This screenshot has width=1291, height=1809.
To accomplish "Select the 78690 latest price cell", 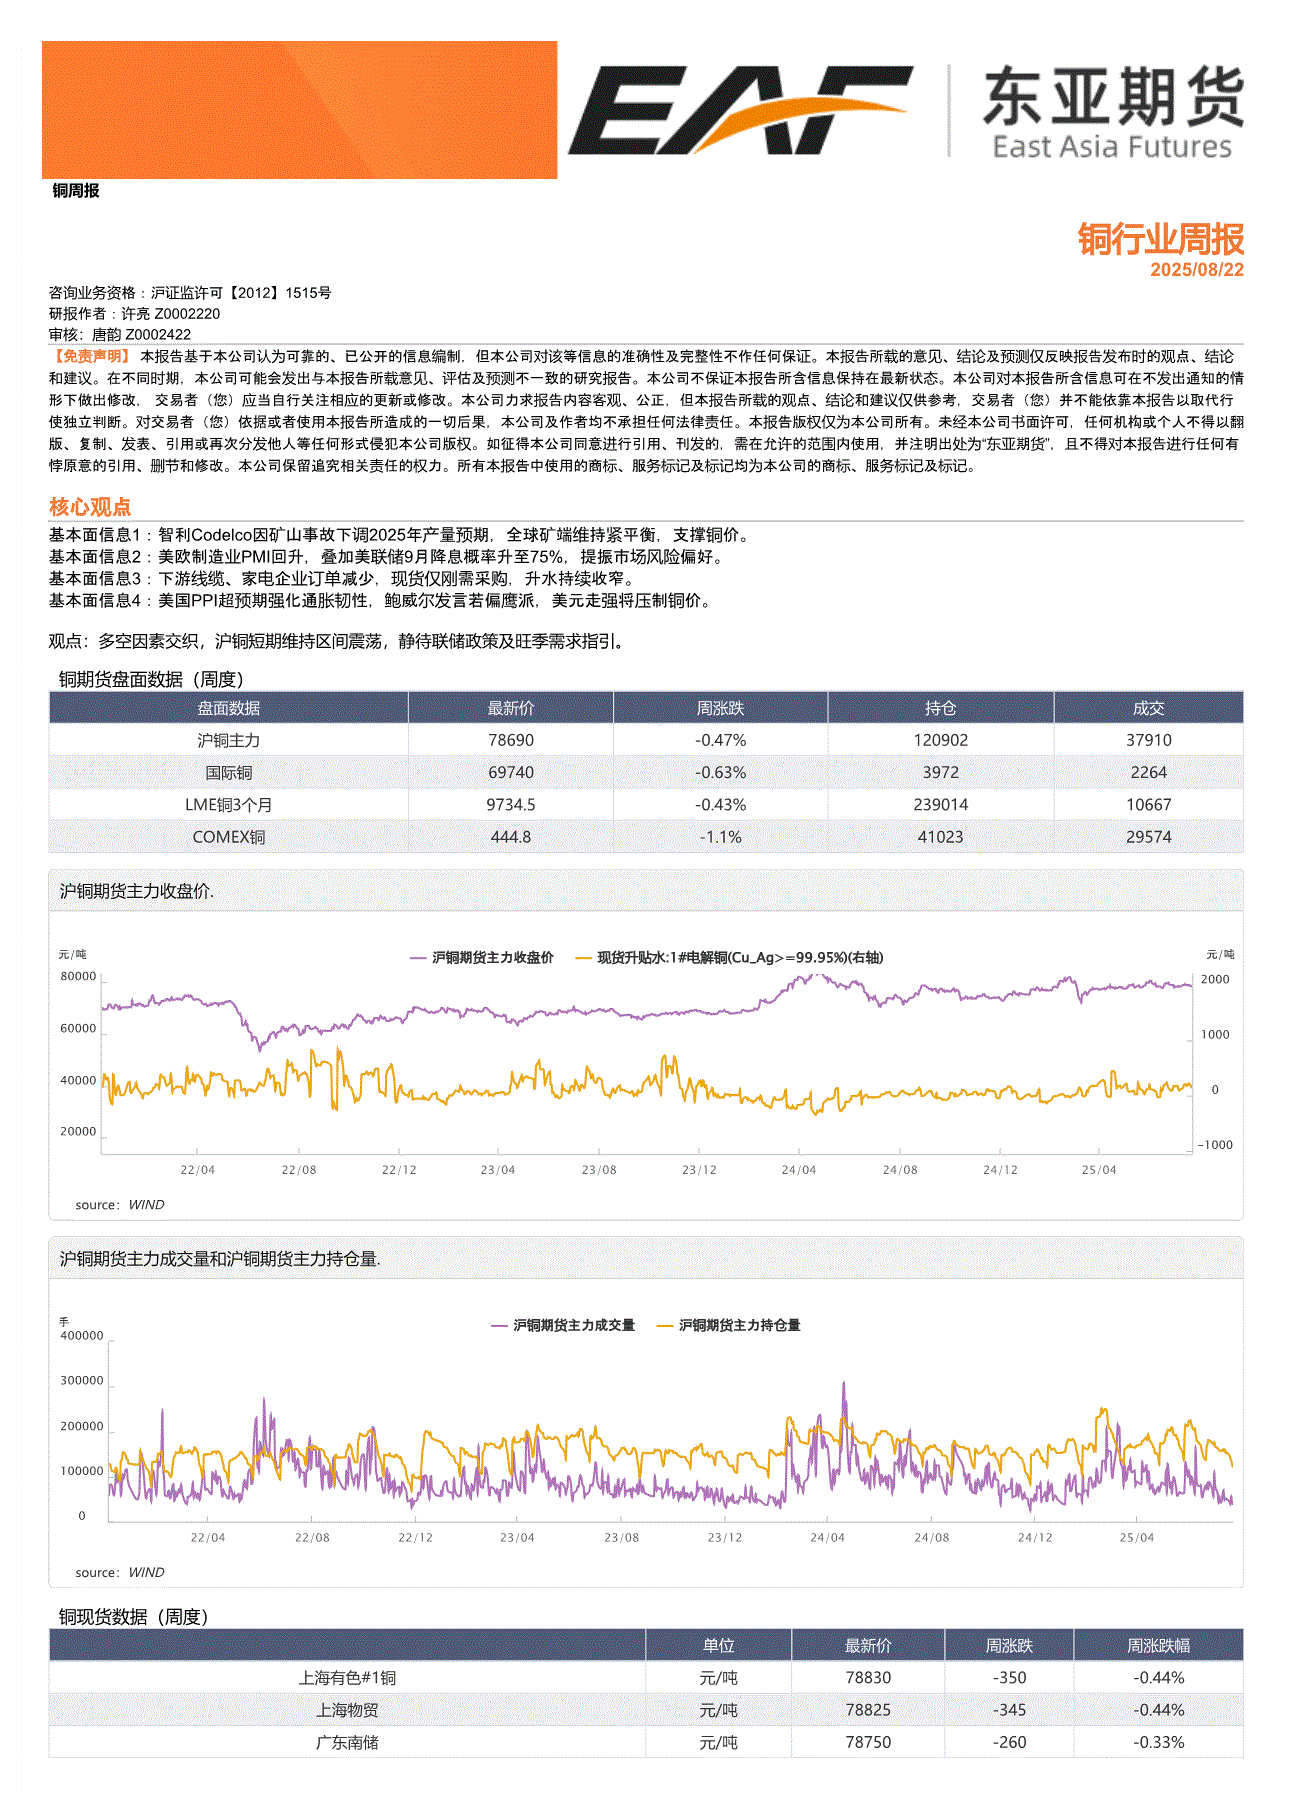I will (511, 740).
